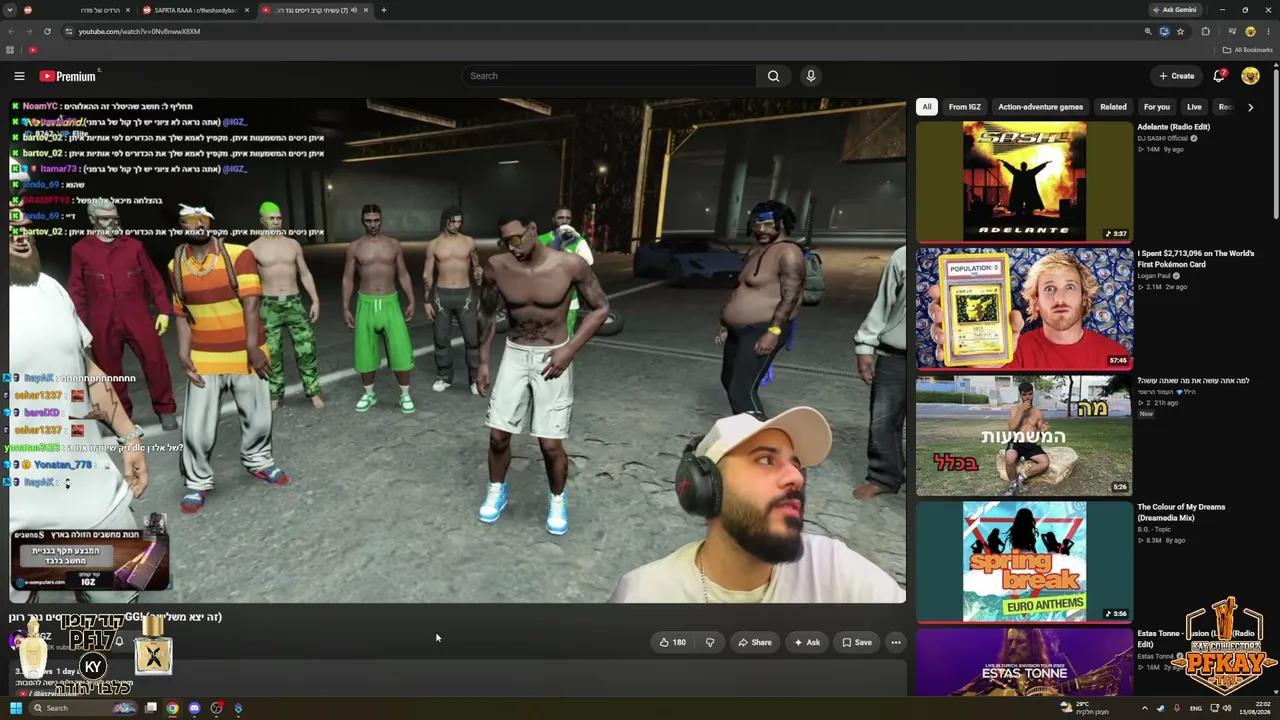Screen dimensions: 1280x720
Task: Click the browser address bar URL
Action: coord(139,31)
